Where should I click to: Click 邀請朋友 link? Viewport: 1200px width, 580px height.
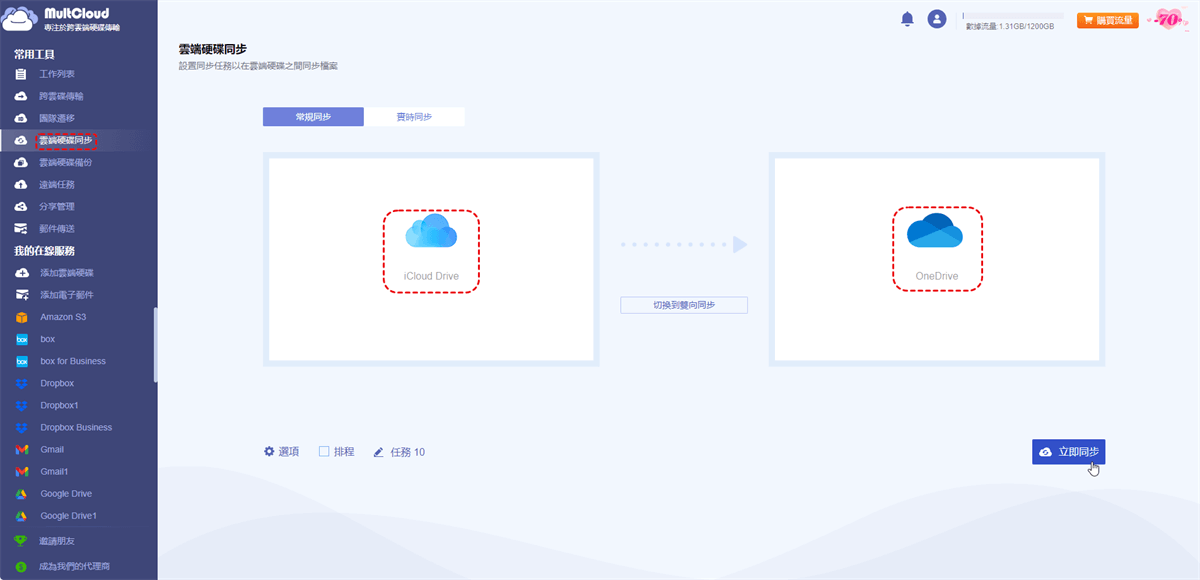pos(57,541)
